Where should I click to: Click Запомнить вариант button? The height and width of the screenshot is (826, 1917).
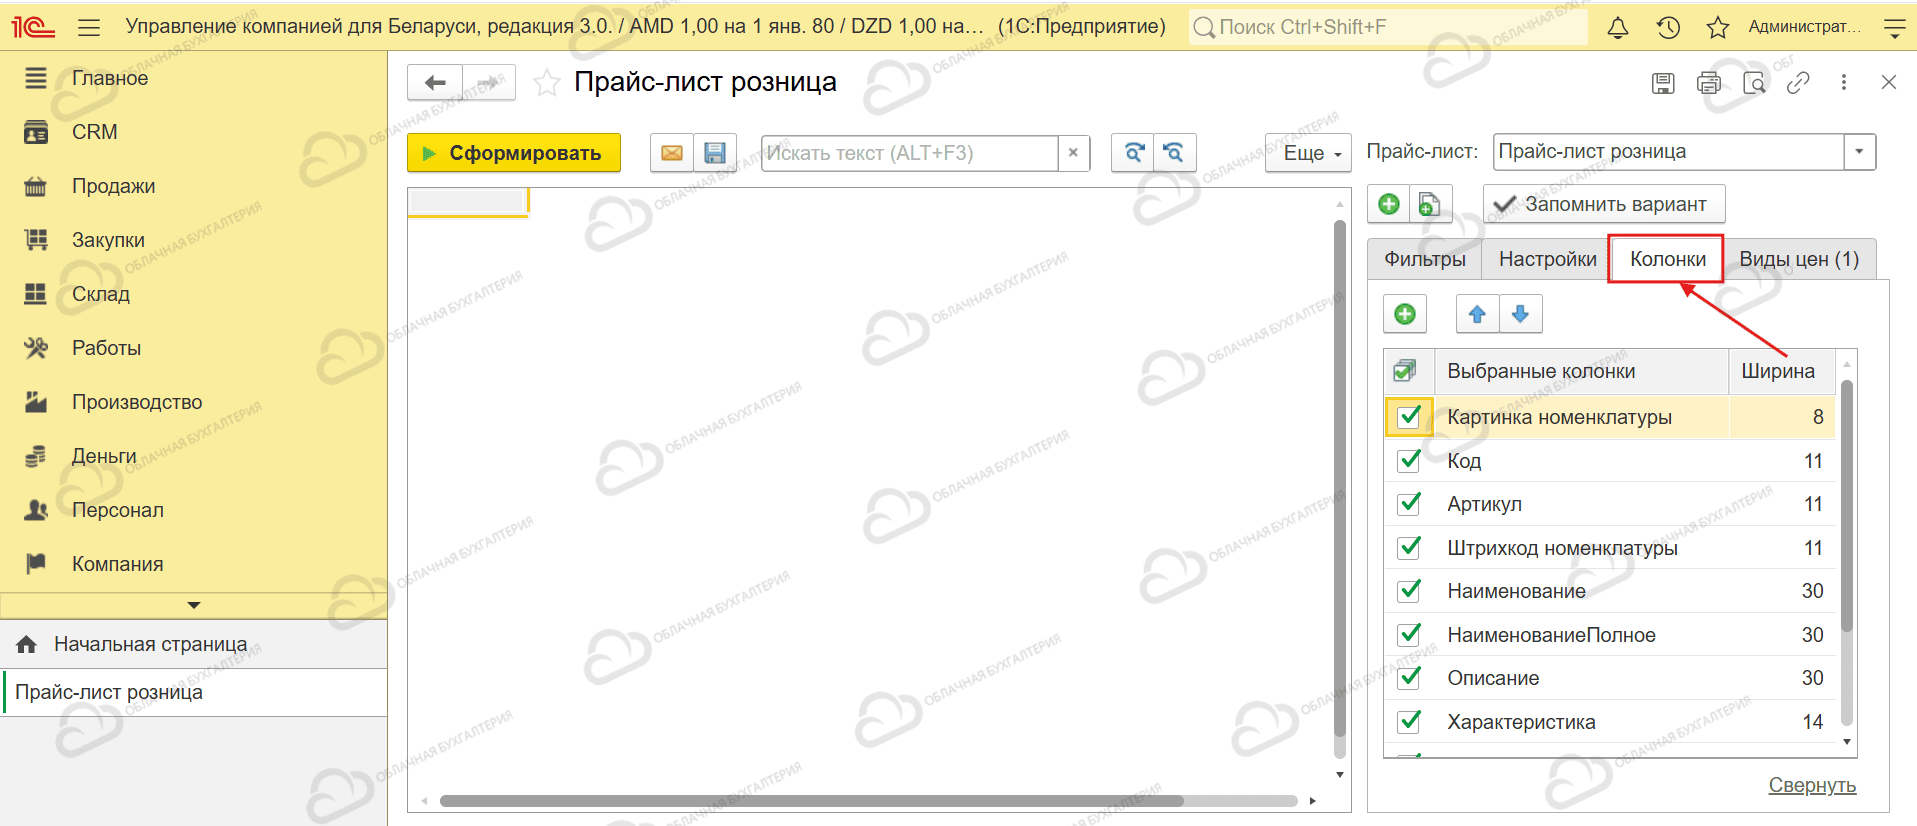click(1604, 204)
